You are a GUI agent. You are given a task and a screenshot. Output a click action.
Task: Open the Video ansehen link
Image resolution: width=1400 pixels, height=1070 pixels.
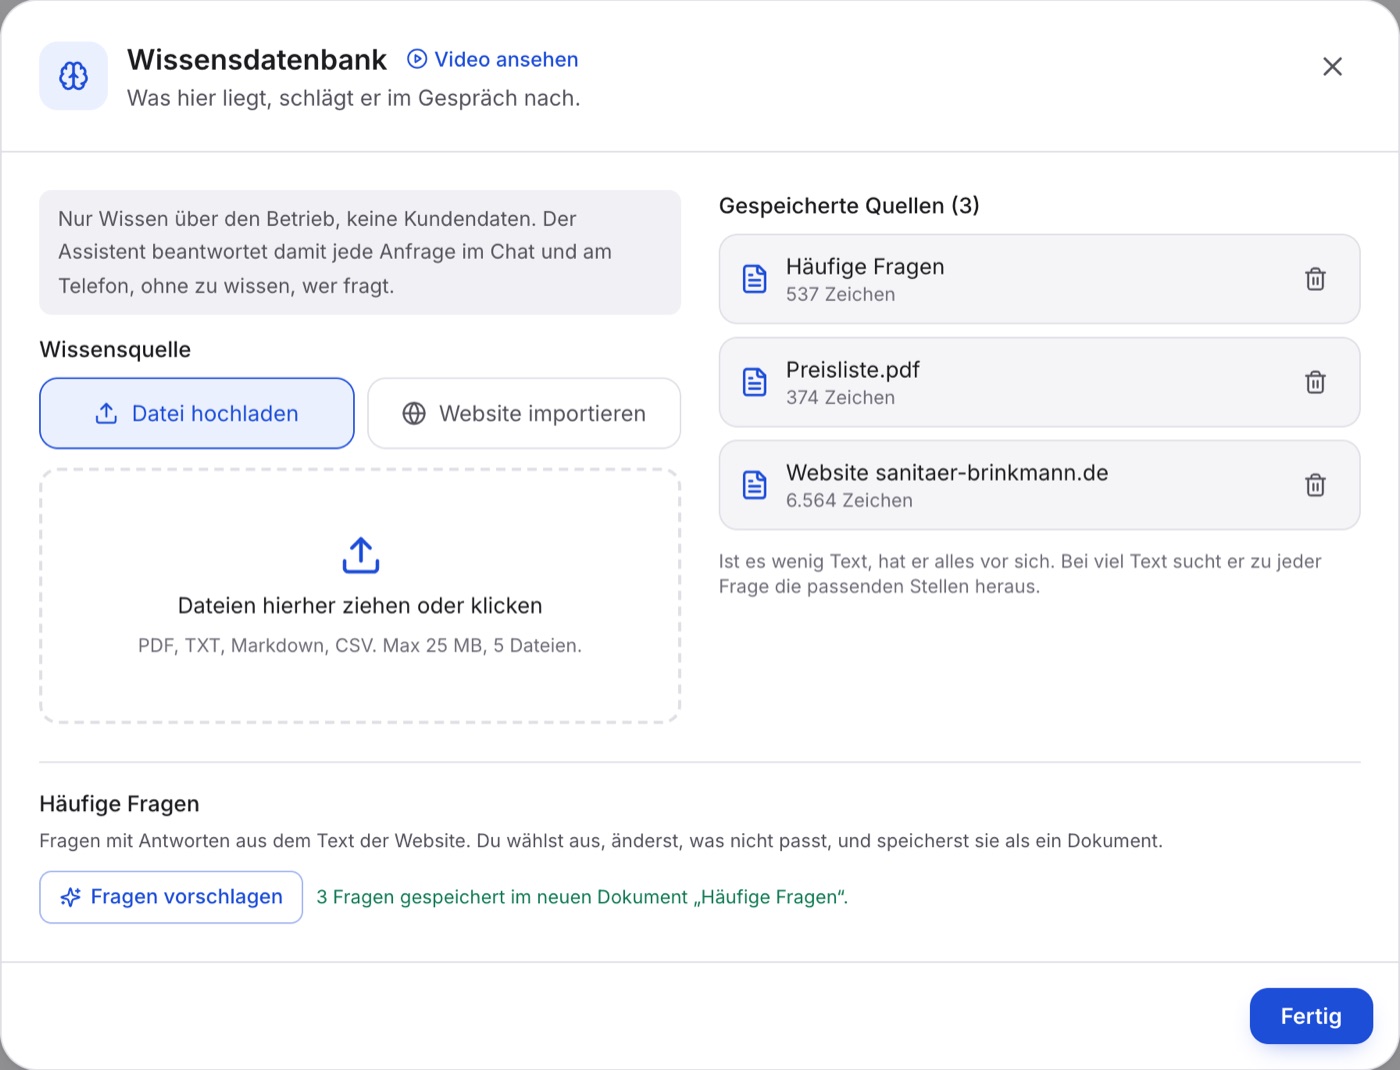tap(493, 60)
